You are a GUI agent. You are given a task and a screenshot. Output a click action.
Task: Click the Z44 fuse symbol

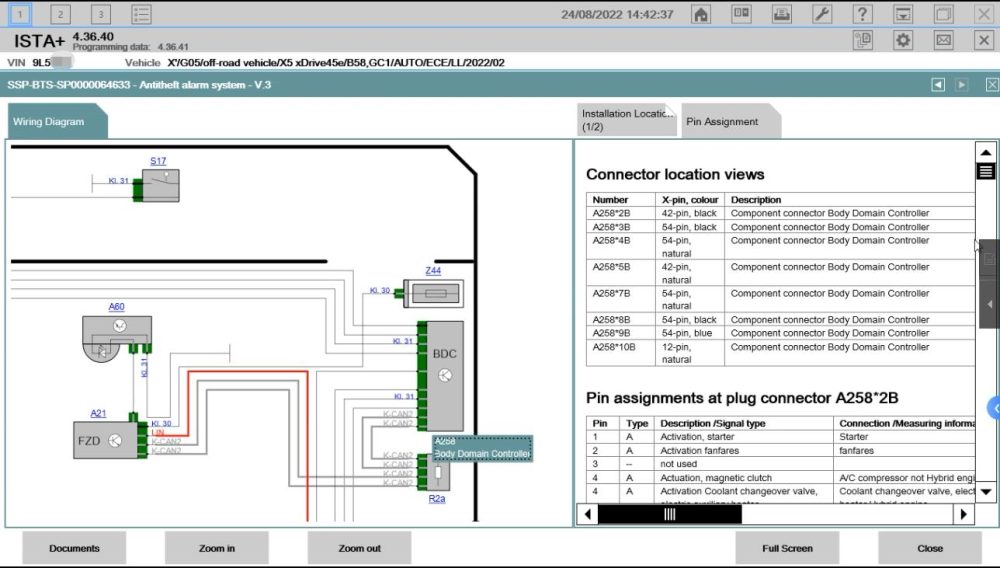click(436, 294)
